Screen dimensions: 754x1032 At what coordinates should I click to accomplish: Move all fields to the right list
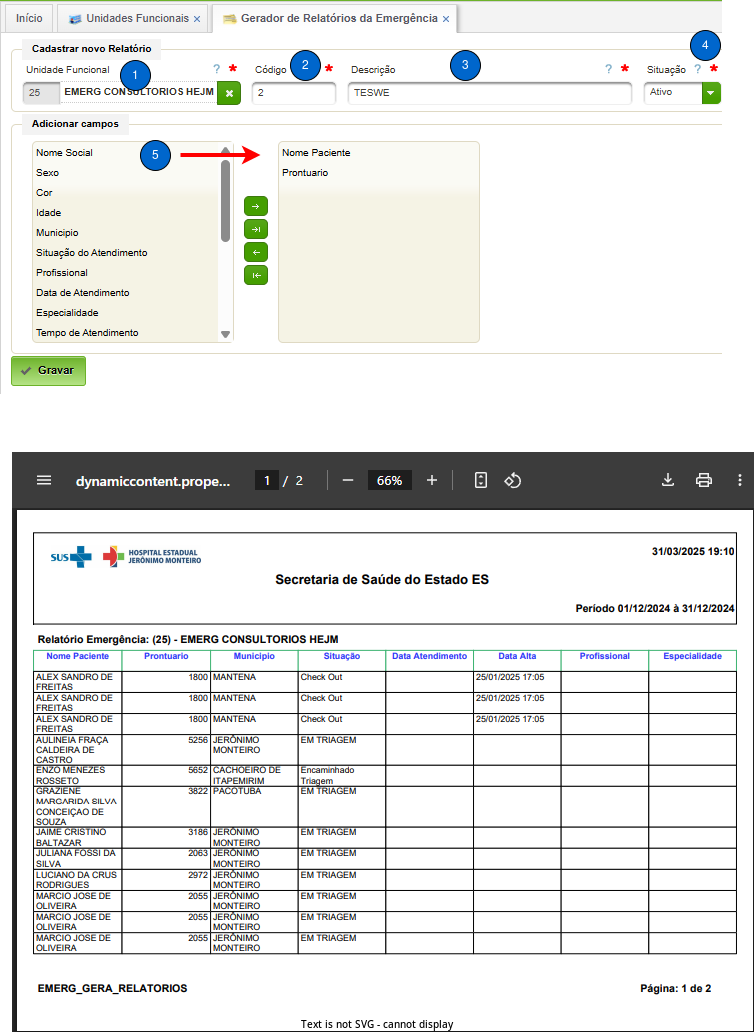pos(256,229)
